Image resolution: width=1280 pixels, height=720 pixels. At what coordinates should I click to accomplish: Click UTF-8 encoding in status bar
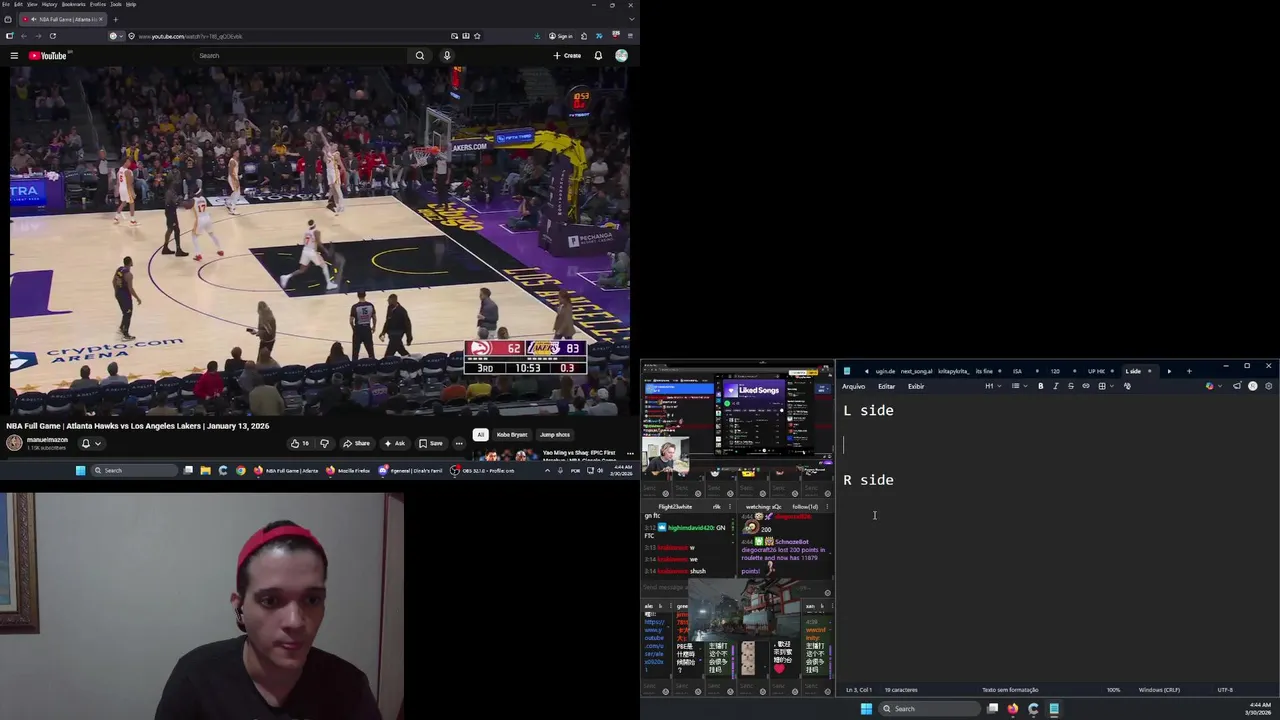click(1225, 690)
